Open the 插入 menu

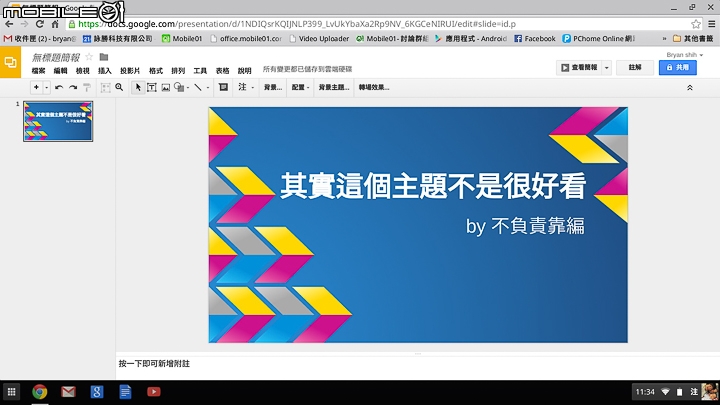pos(105,71)
